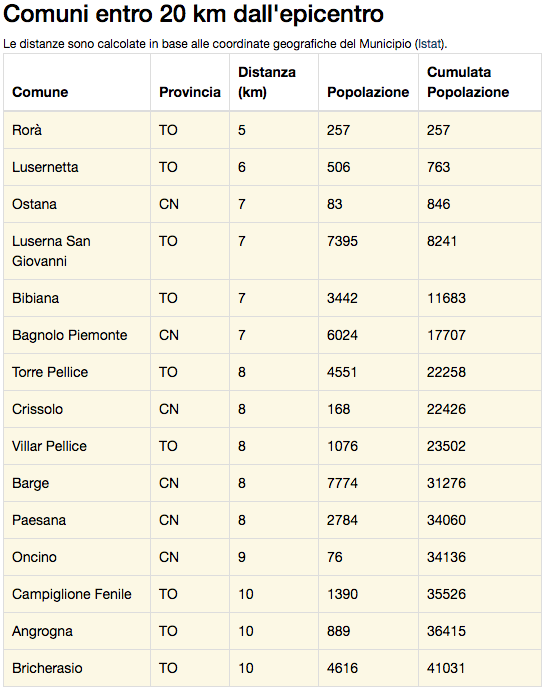
Task: Click the Popolazione column header
Action: pyautogui.click(x=368, y=92)
